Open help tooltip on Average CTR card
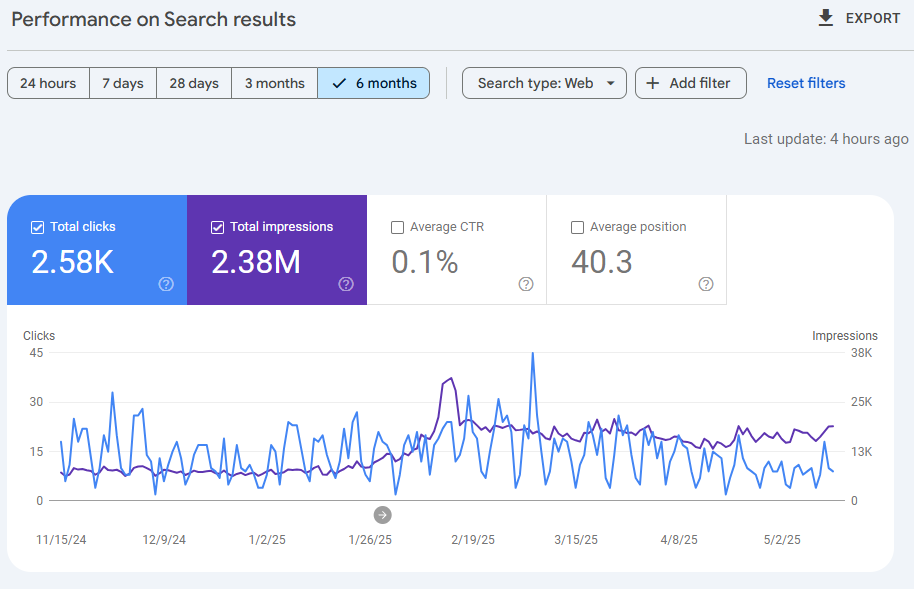The height and width of the screenshot is (589, 914). click(526, 284)
